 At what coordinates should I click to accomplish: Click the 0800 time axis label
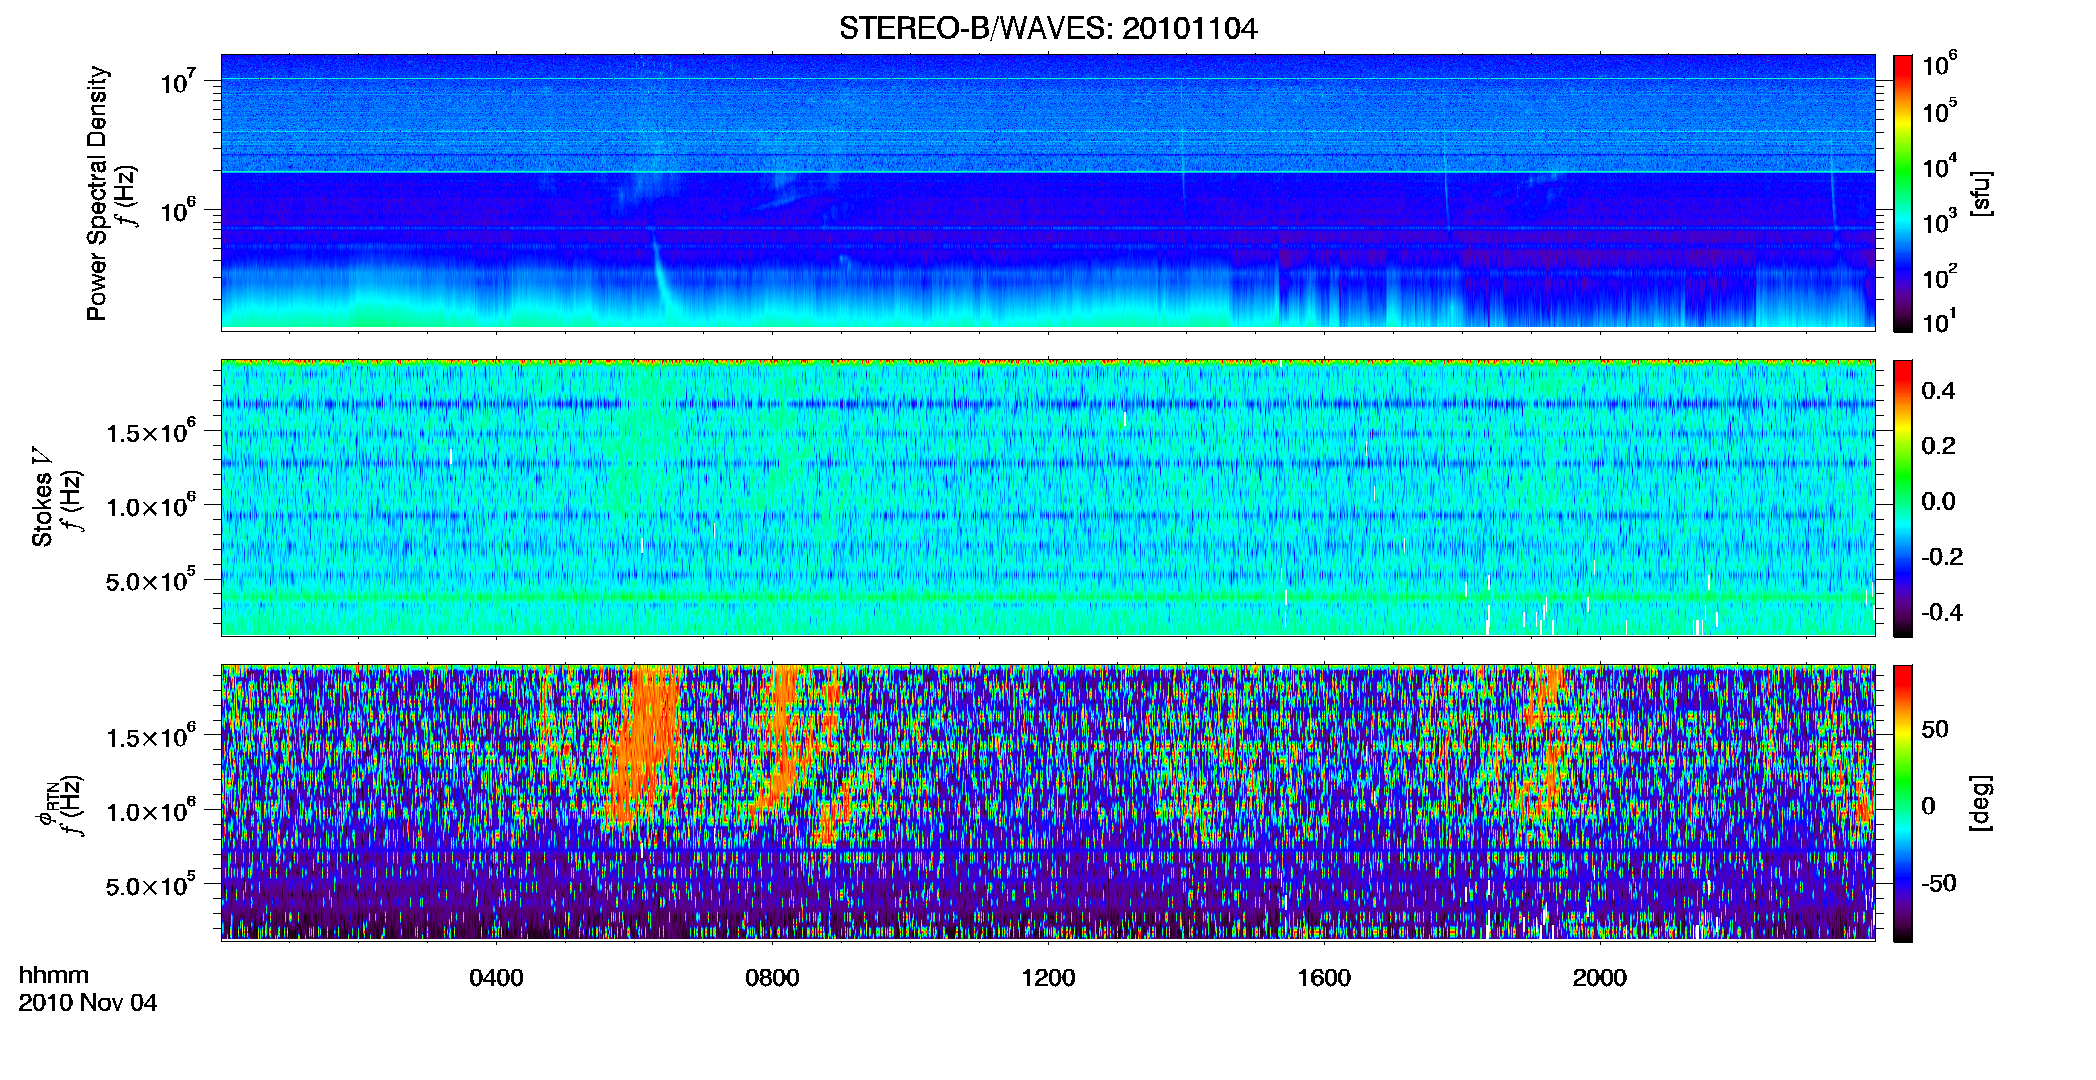click(772, 978)
